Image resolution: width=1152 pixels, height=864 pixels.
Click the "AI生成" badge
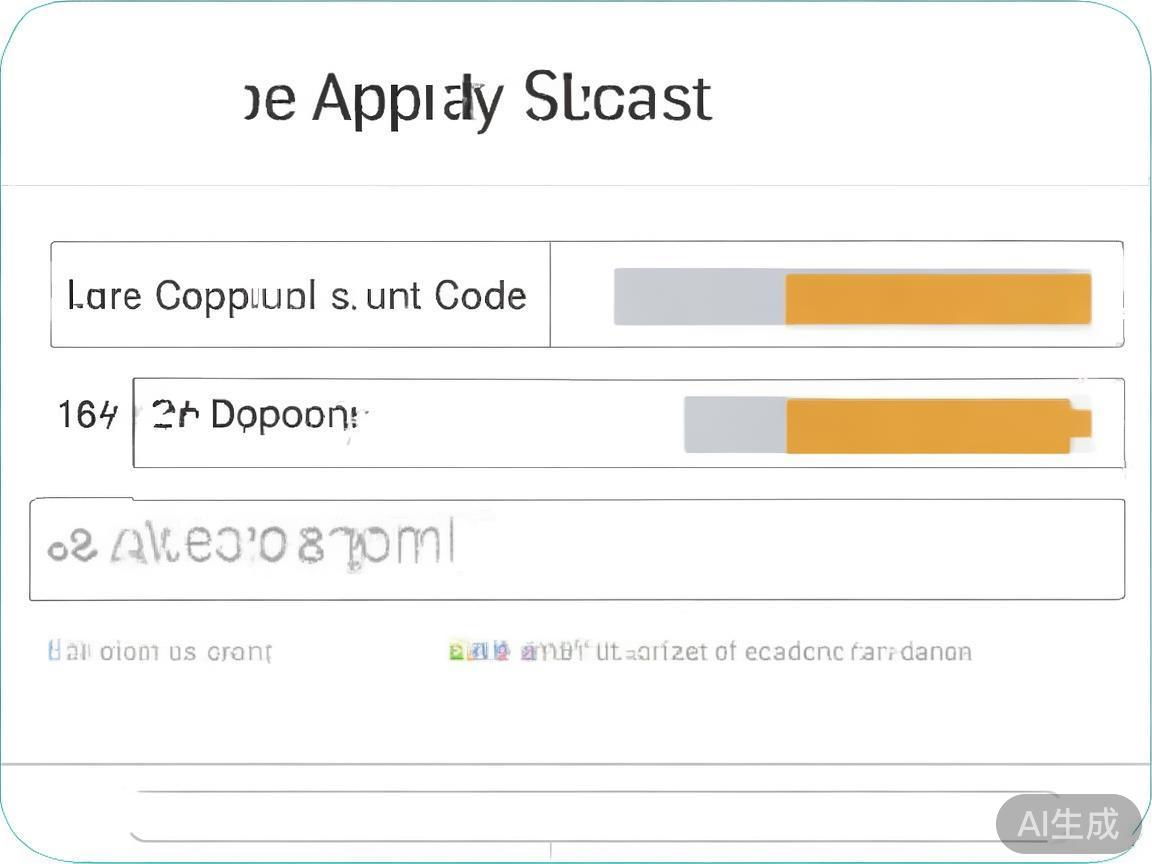1068,824
